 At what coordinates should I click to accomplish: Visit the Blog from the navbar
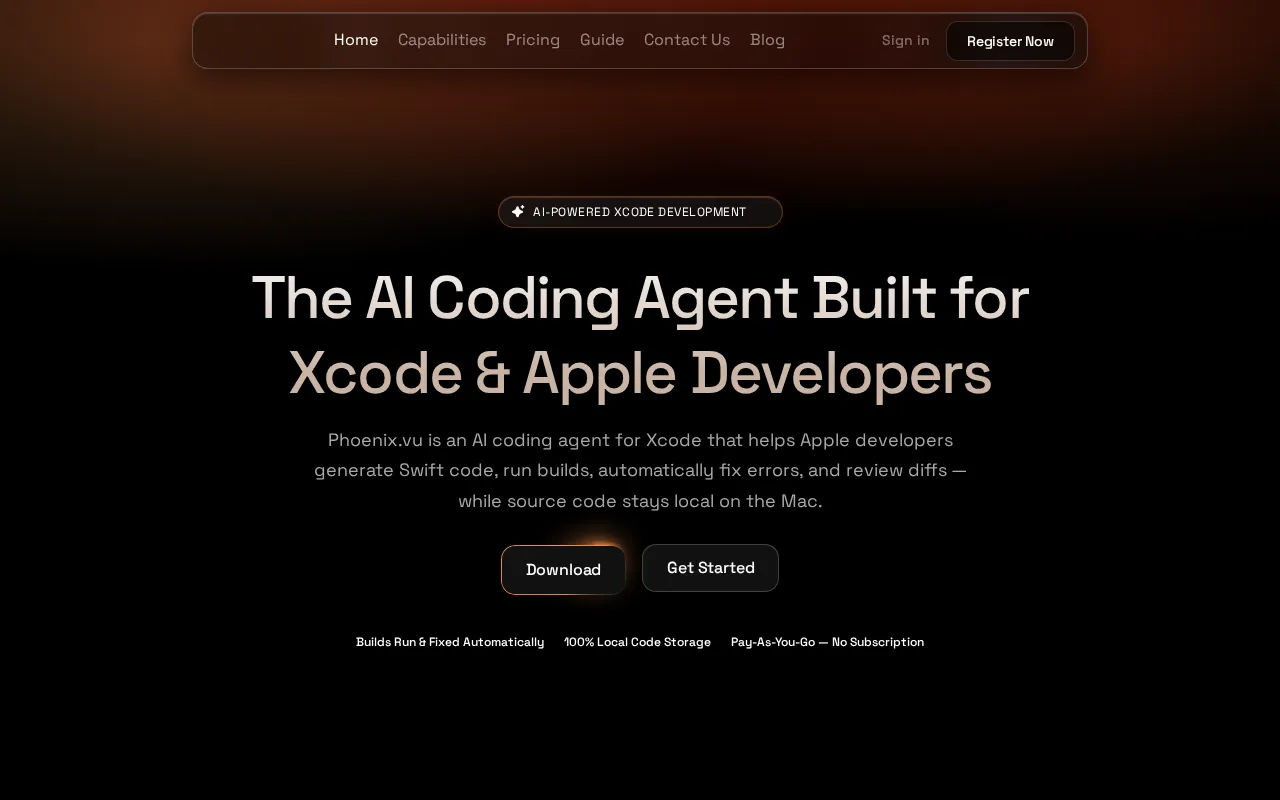click(x=767, y=40)
